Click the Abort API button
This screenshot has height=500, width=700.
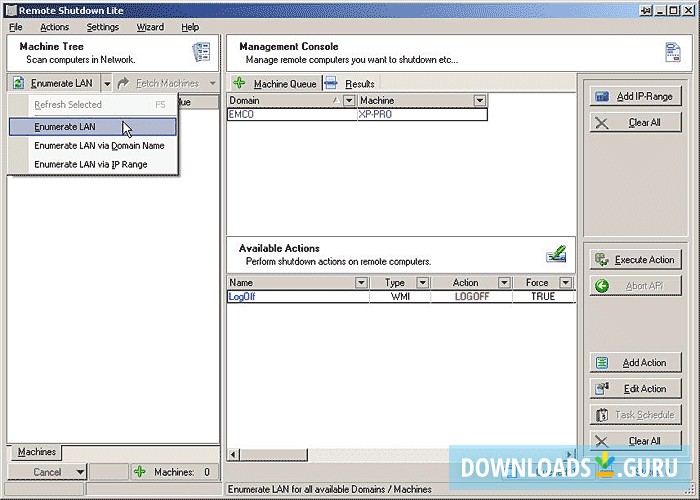click(x=636, y=286)
